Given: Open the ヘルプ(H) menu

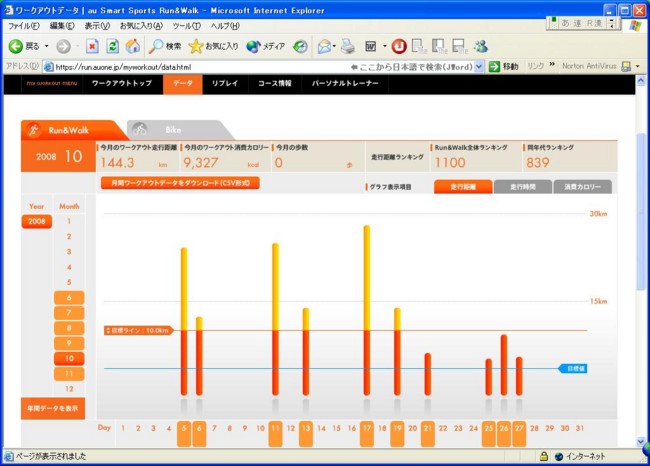Looking at the screenshot, I should click(x=225, y=26).
